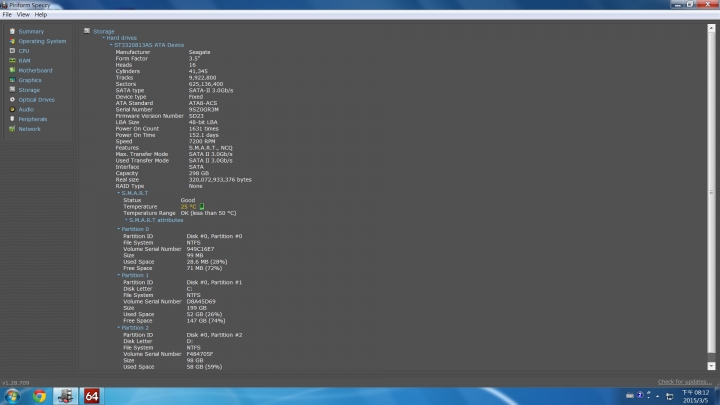Image resolution: width=720 pixels, height=405 pixels.
Task: Collapse the Hard drives tree node
Action: tap(104, 38)
